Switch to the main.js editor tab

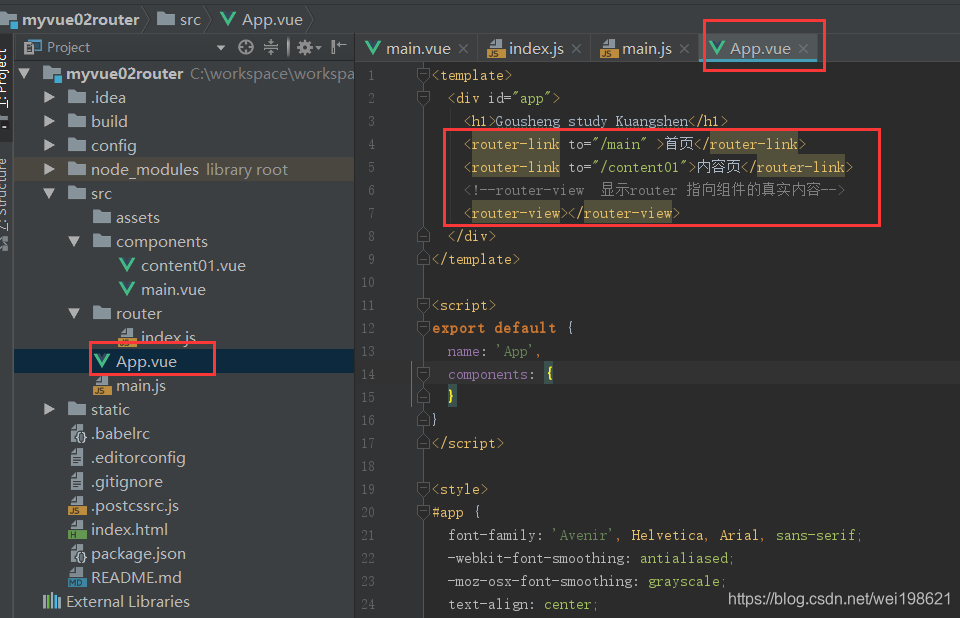tap(647, 48)
